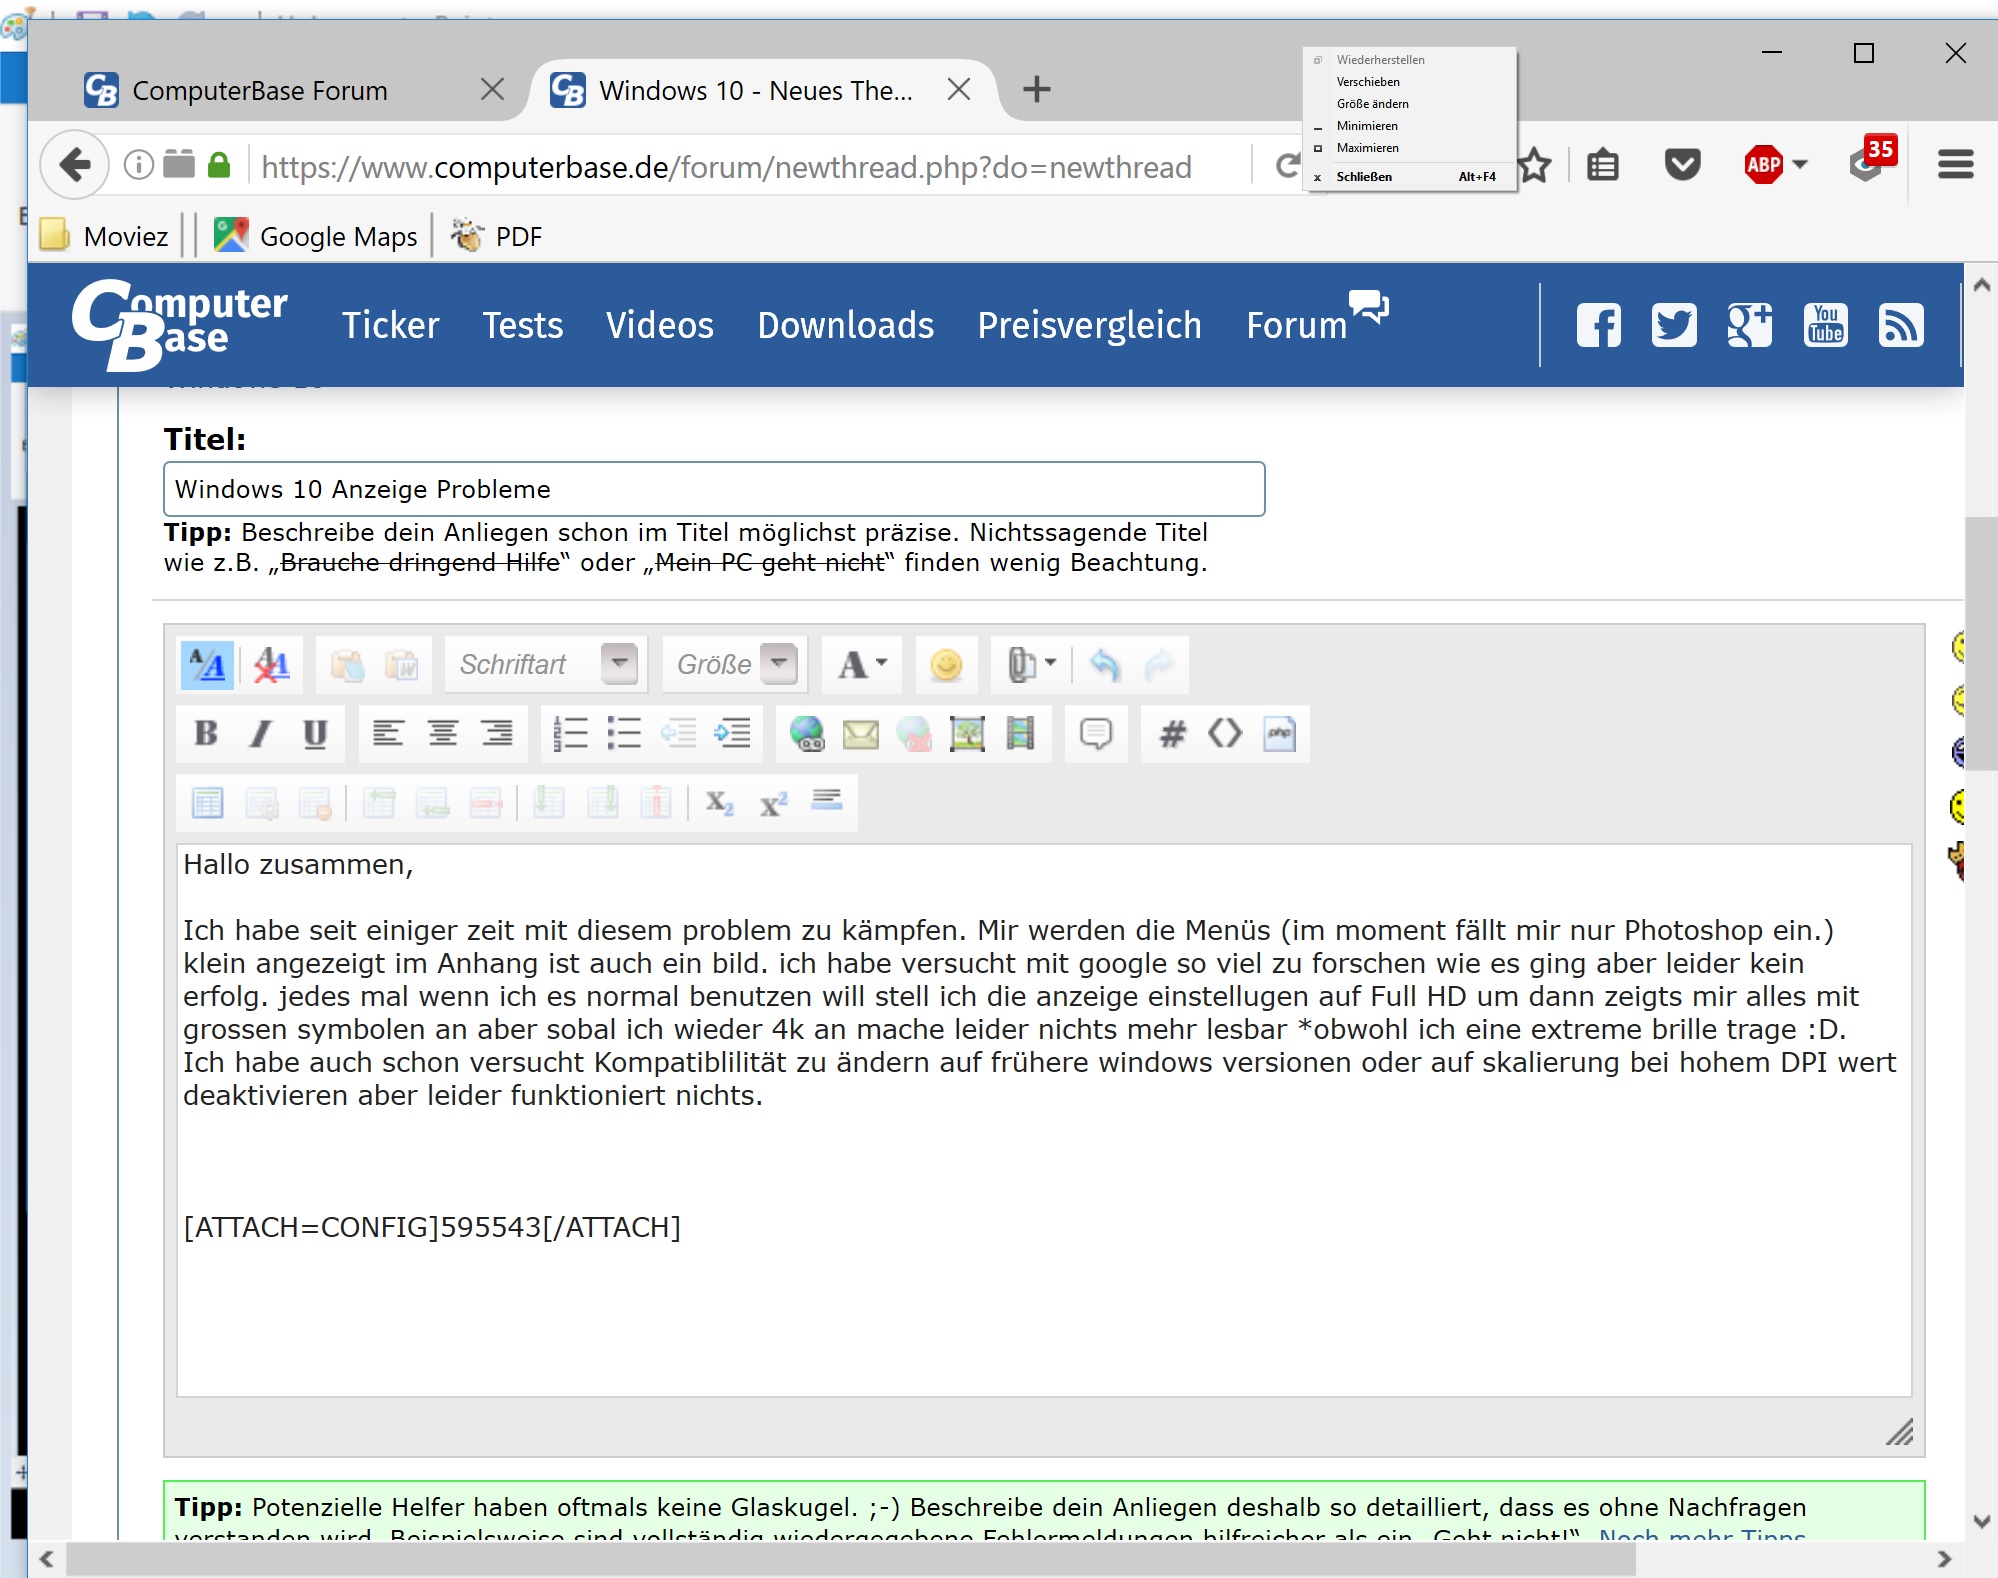The width and height of the screenshot is (1998, 1578).
Task: Open the Größe font size dropdown
Action: coord(779,664)
